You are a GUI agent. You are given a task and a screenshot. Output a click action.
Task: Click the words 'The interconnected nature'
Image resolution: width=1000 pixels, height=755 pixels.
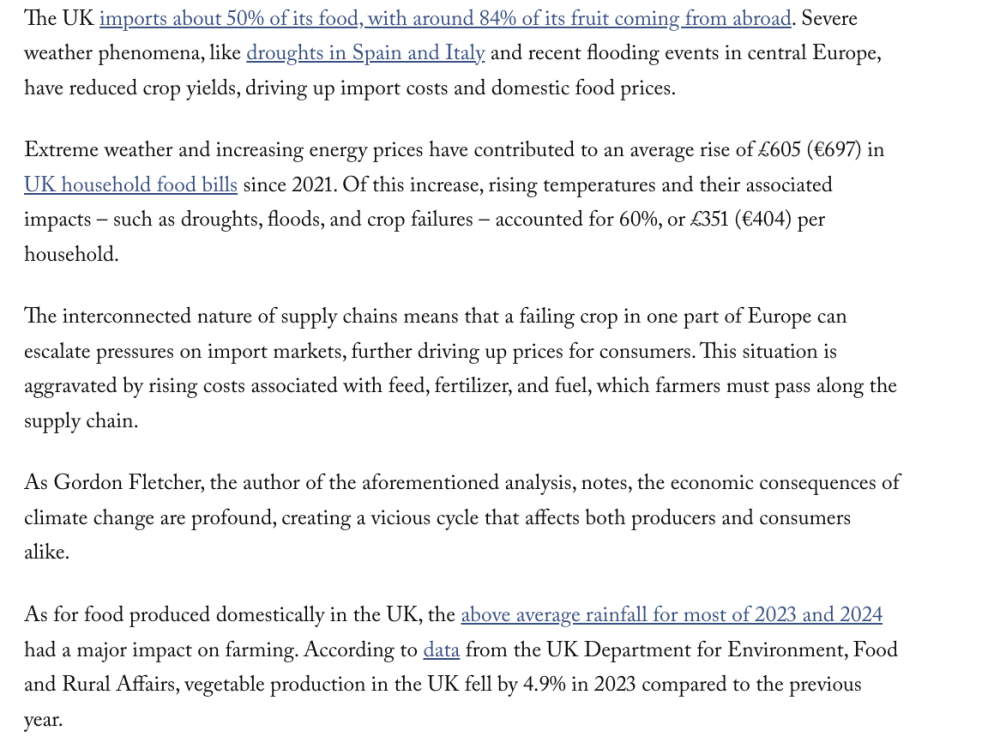(x=138, y=316)
